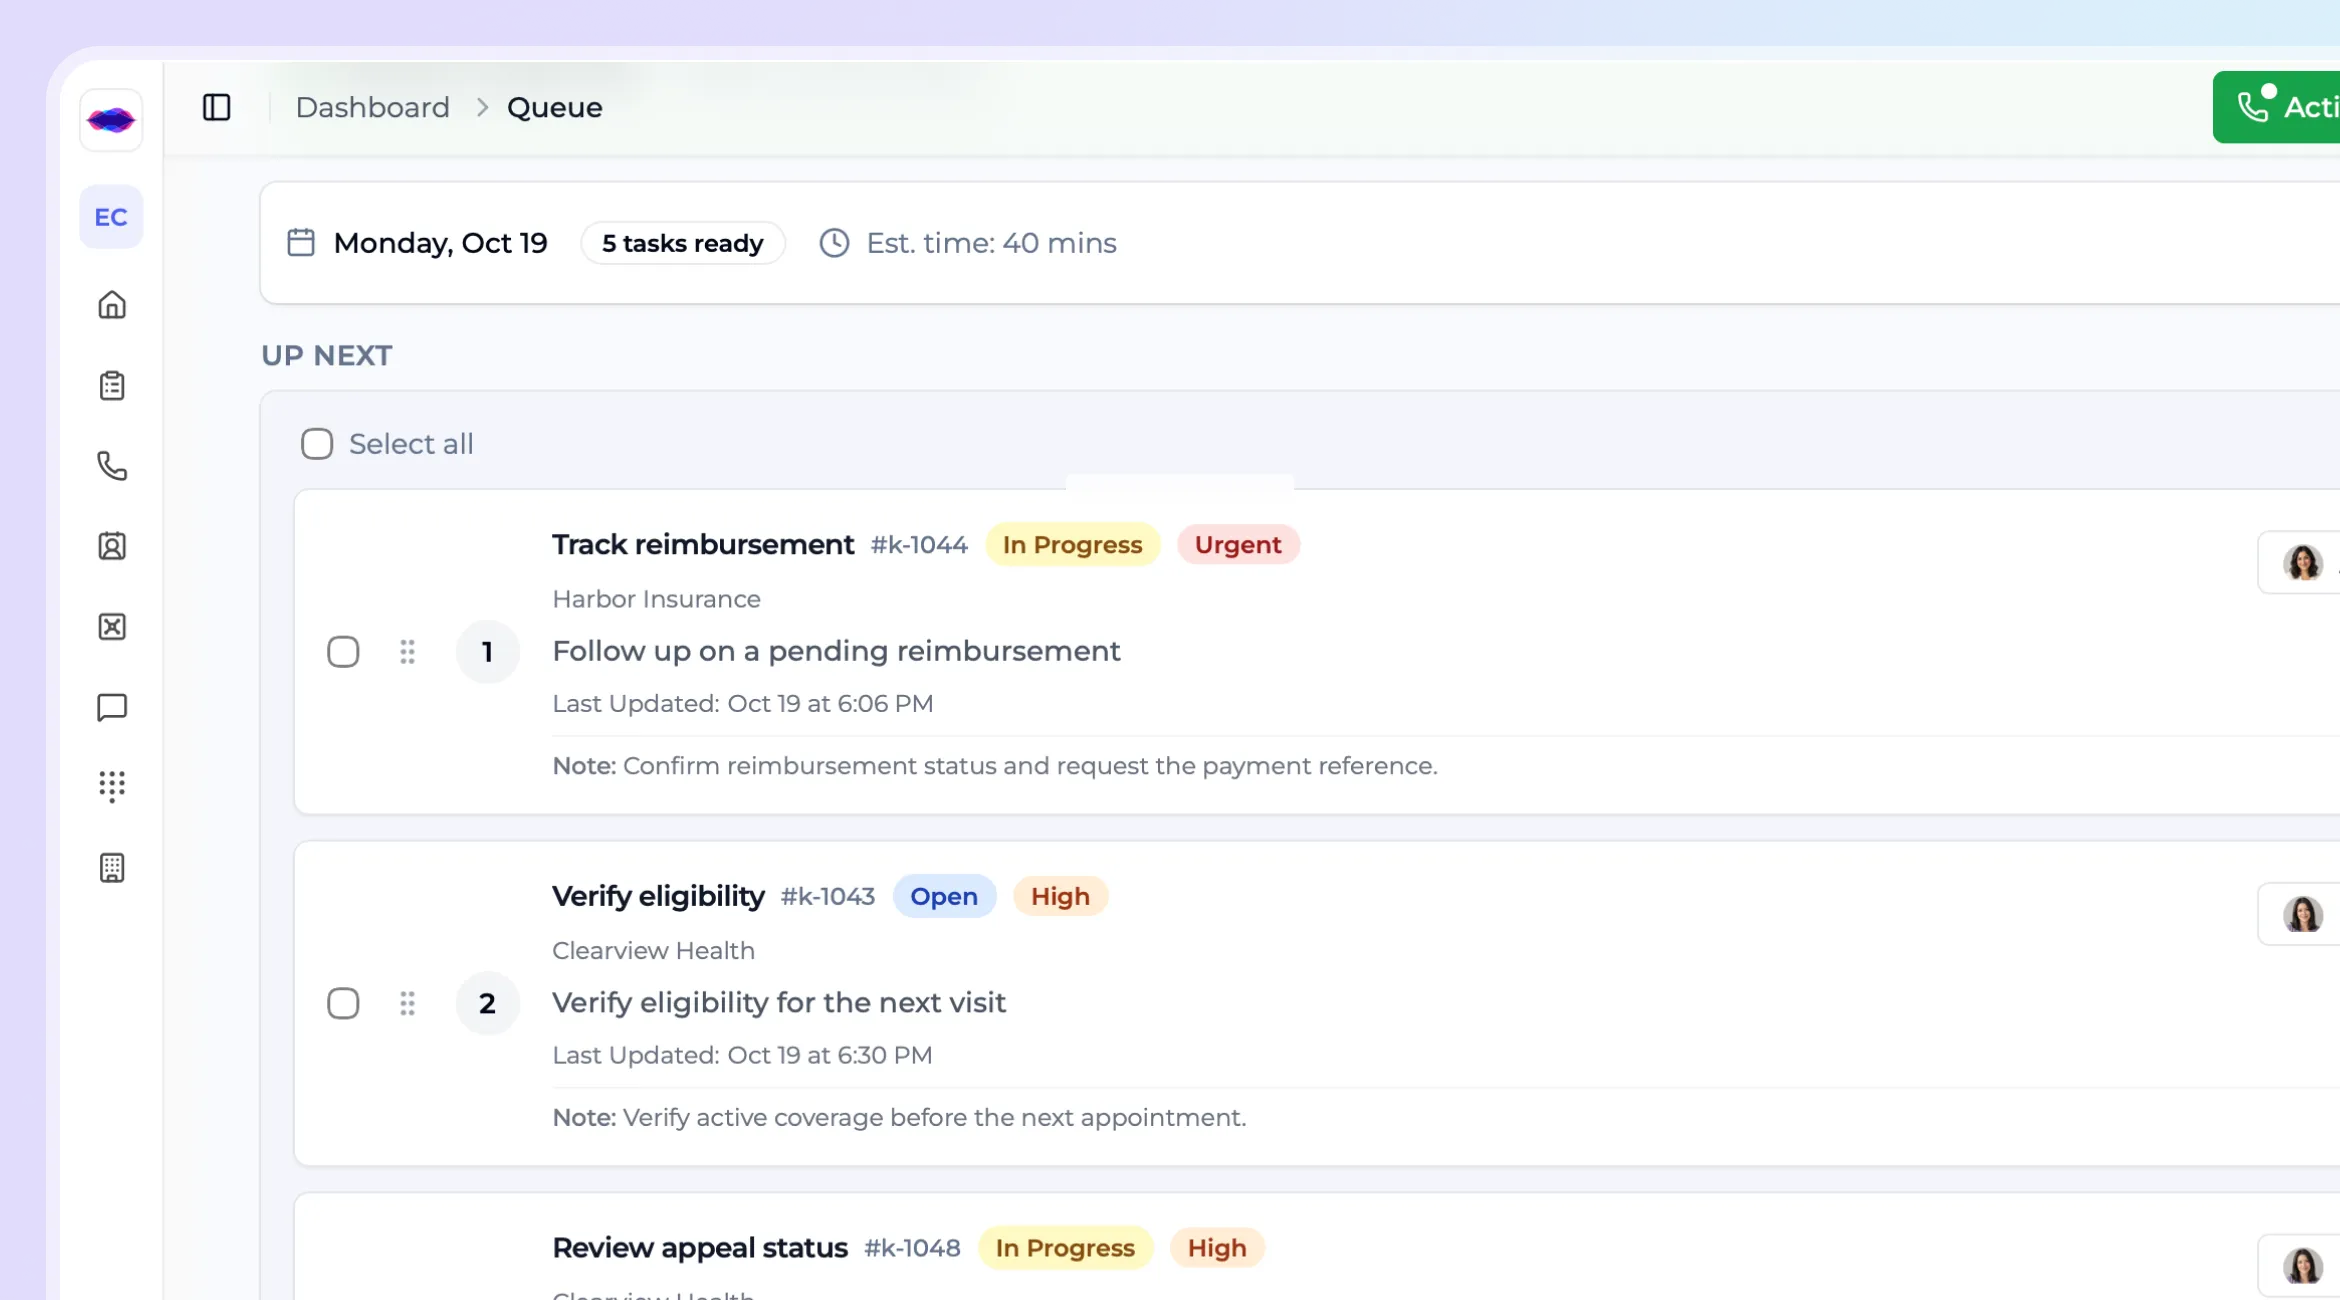The image size is (2340, 1300).
Task: Open the building icon in sidebar
Action: point(112,868)
